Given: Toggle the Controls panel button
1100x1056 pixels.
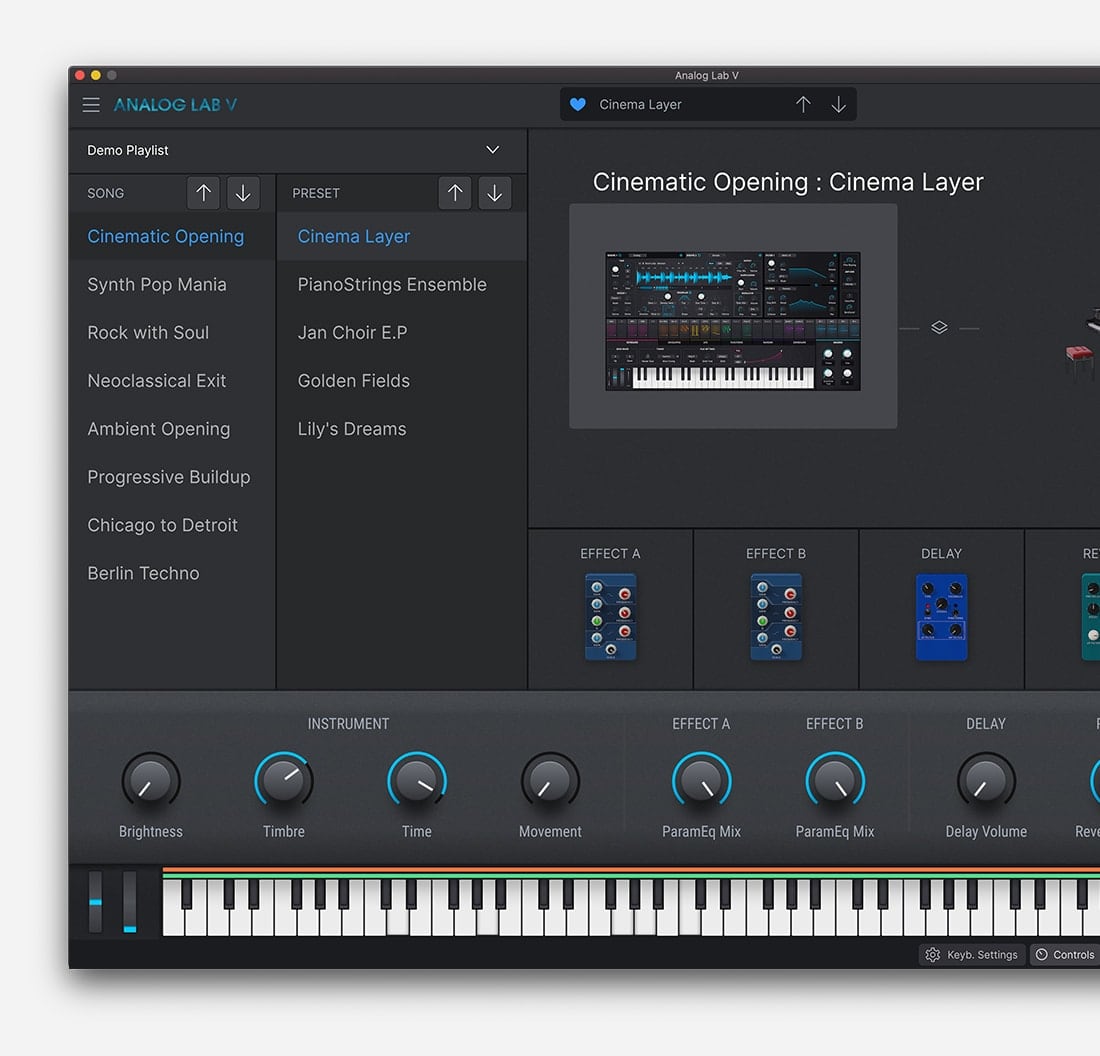Looking at the screenshot, I should tap(1065, 955).
